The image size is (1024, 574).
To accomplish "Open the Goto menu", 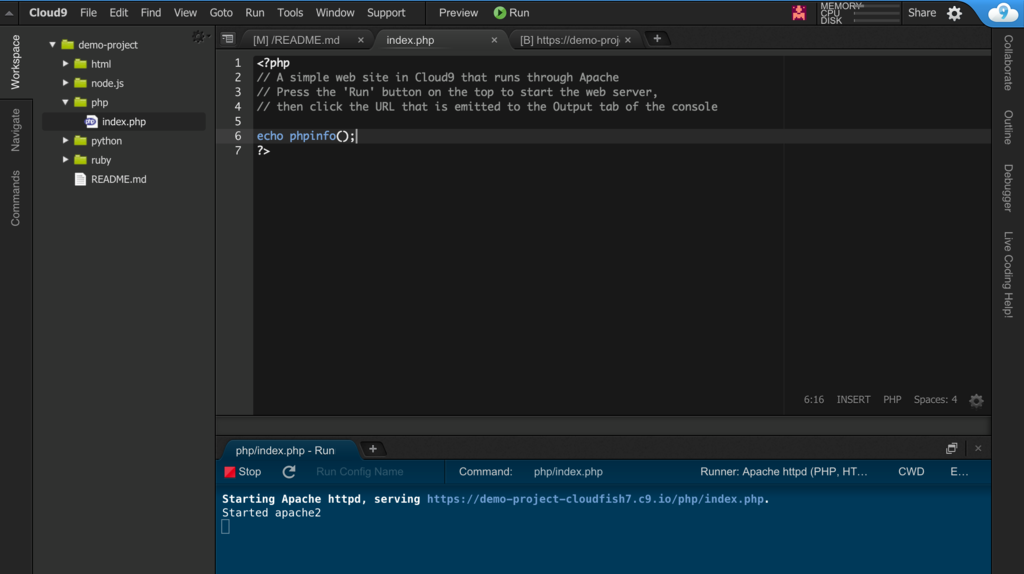I will (x=221, y=12).
